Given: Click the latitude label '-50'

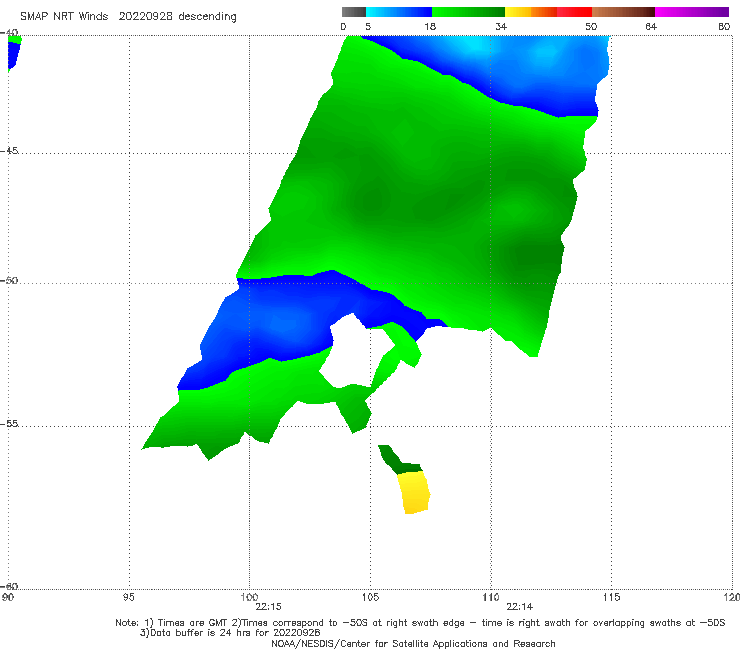Looking at the screenshot, I should click(9, 280).
